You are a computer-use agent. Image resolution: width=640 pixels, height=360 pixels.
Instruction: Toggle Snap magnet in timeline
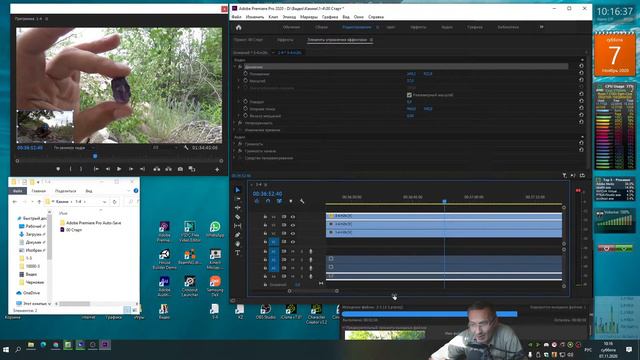(x=268, y=201)
